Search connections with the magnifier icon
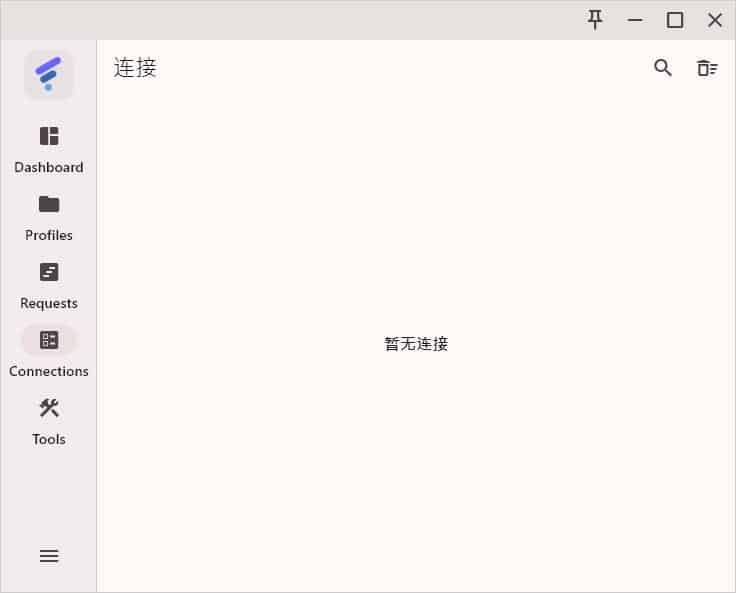This screenshot has width=736, height=593. point(663,68)
